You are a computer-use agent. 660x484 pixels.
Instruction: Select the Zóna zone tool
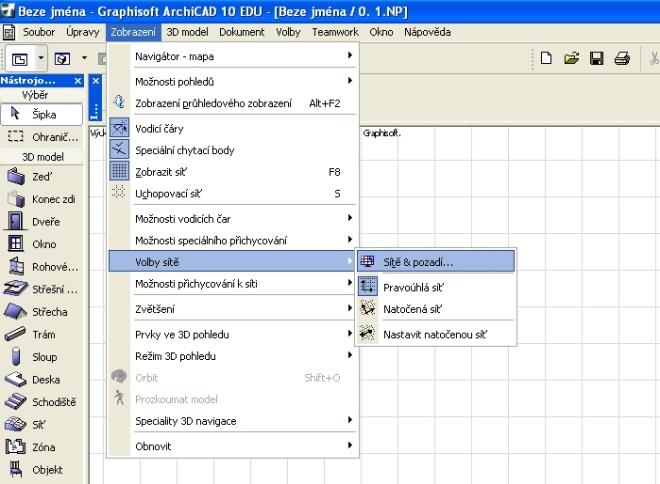(42, 447)
